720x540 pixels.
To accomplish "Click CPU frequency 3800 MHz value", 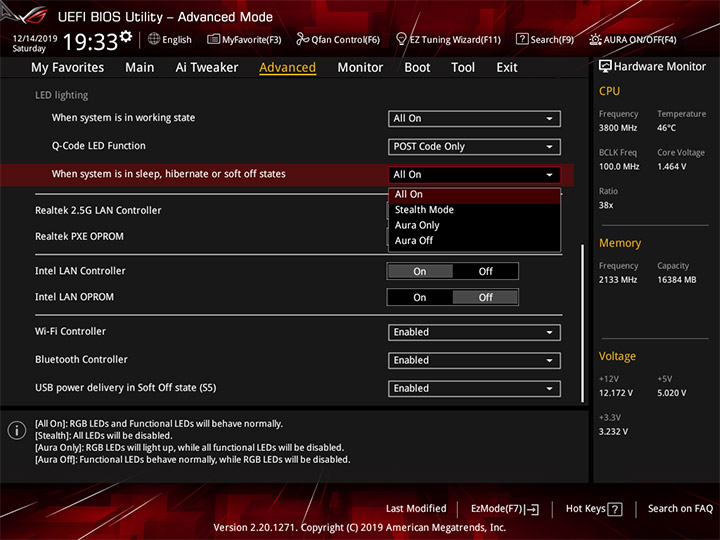I will click(x=618, y=128).
